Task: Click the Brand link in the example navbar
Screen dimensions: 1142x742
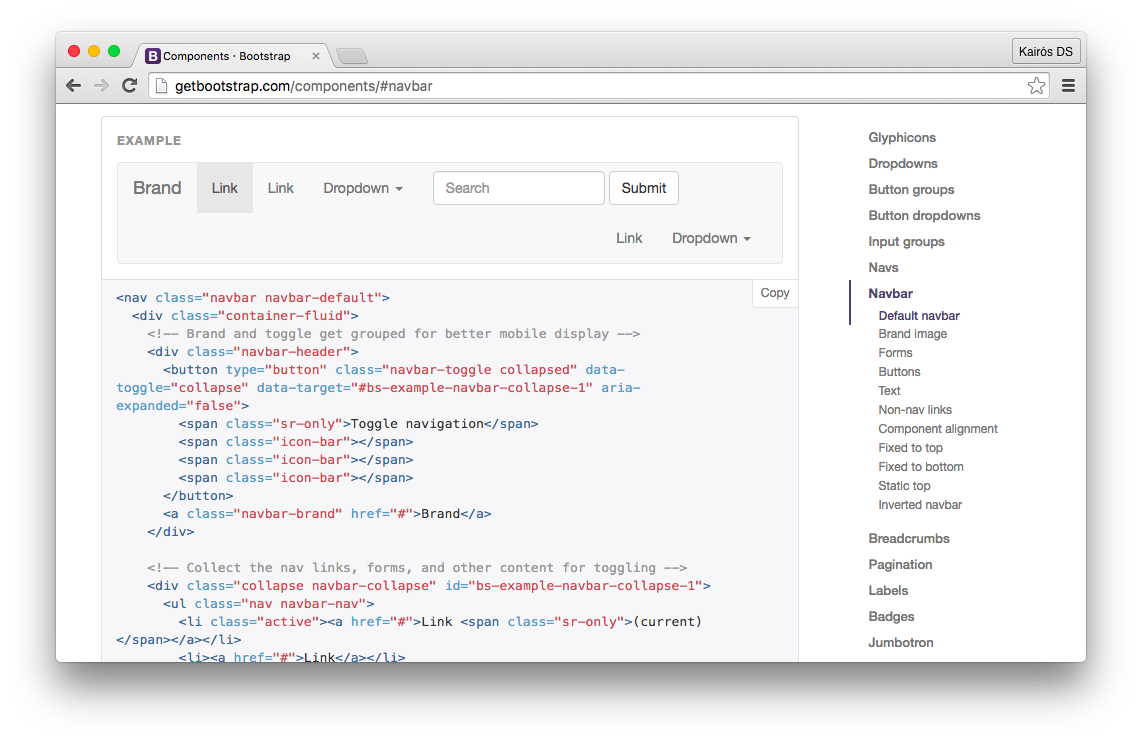Action: 157,188
